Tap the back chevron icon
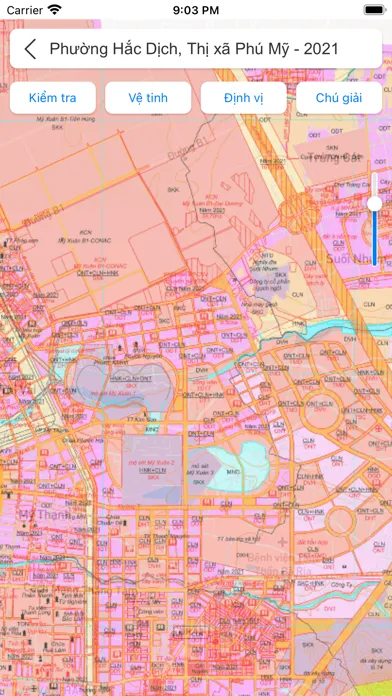Viewport: 392px width, 696px height. coord(30,49)
